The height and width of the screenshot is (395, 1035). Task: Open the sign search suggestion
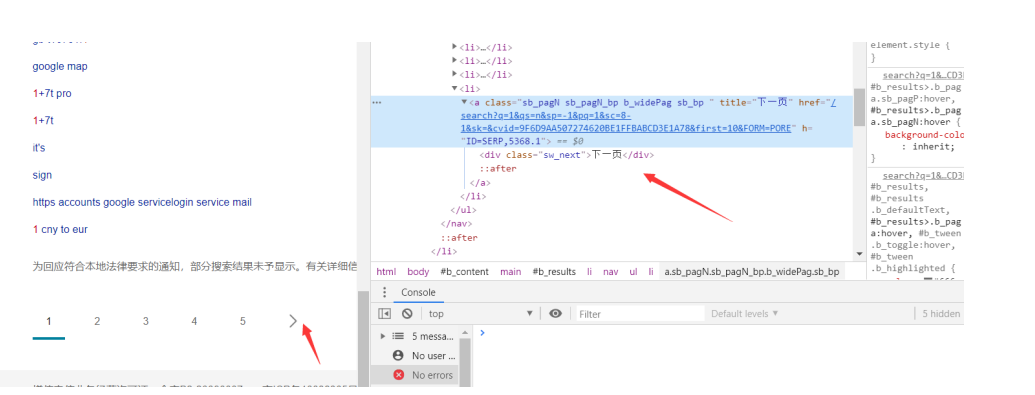tap(42, 175)
